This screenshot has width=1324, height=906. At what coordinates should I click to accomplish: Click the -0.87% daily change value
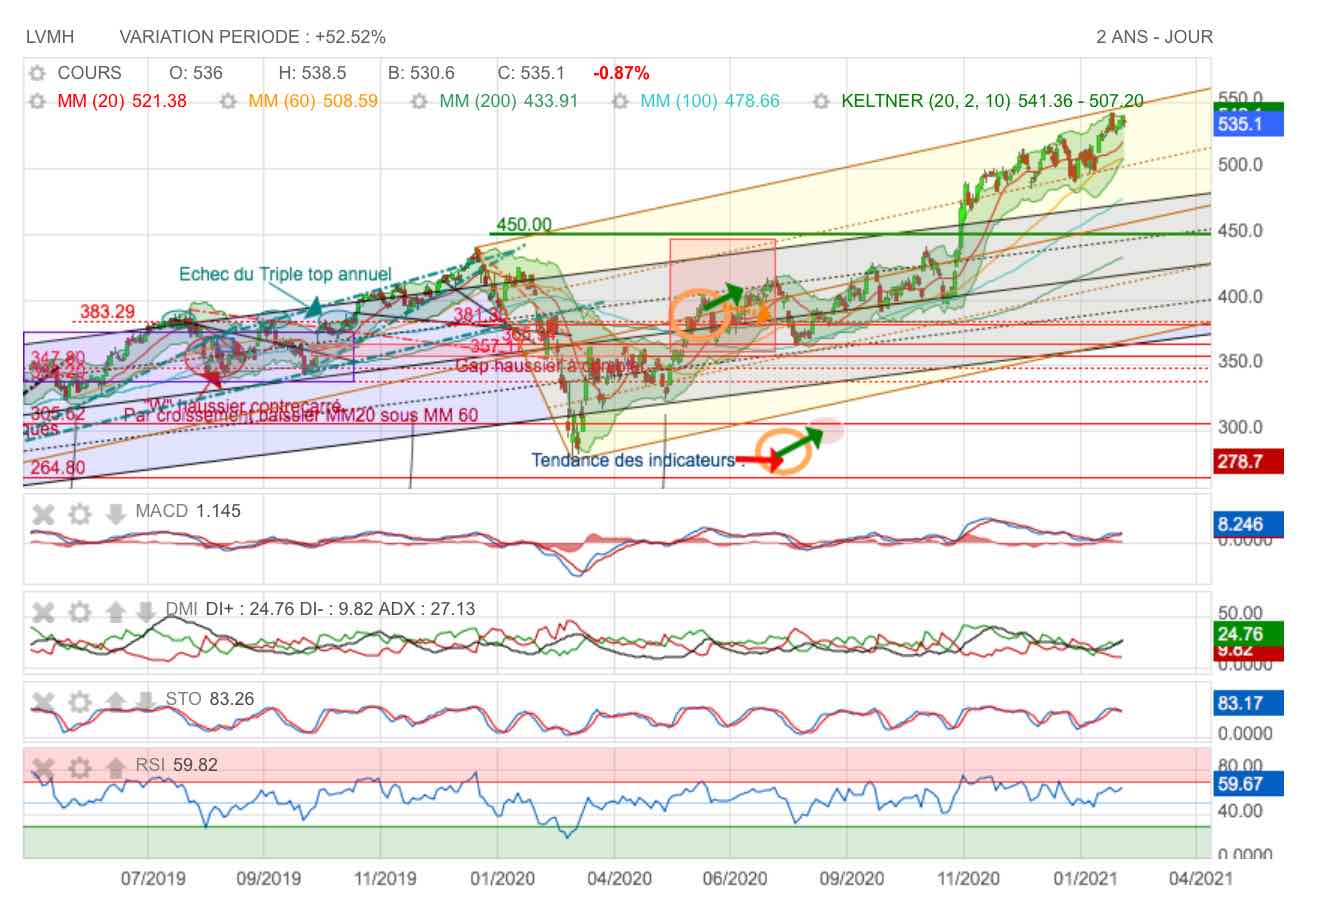pos(621,73)
